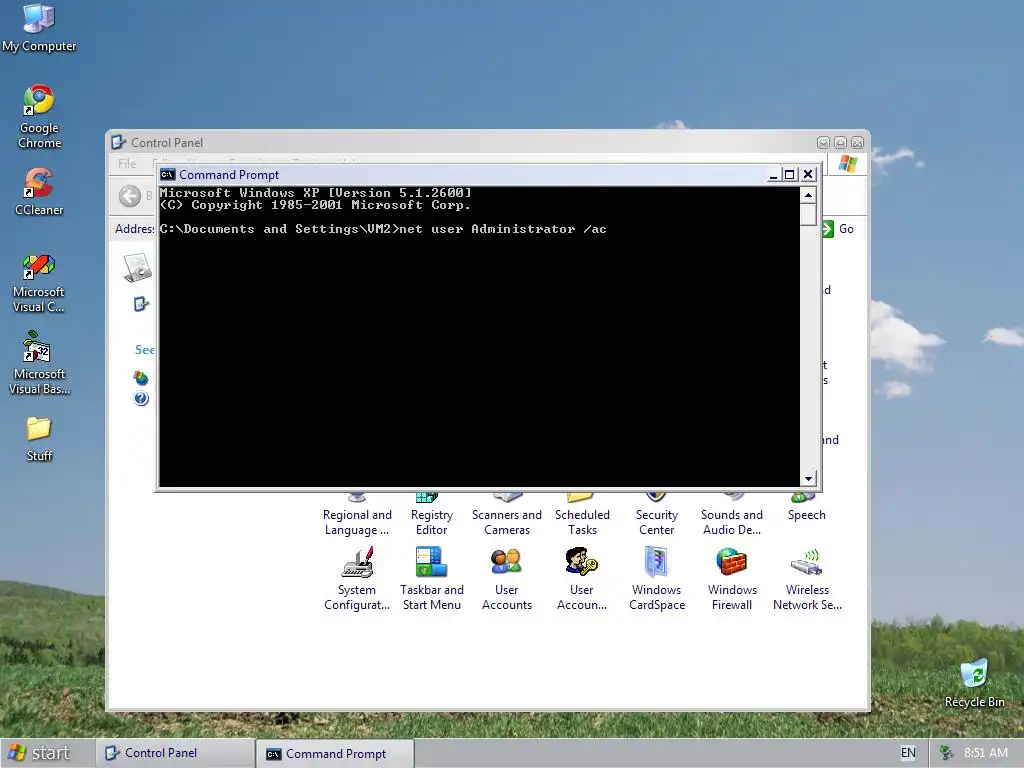1024x768 pixels.
Task: Open User Accounts with two people icon
Action: tap(507, 579)
